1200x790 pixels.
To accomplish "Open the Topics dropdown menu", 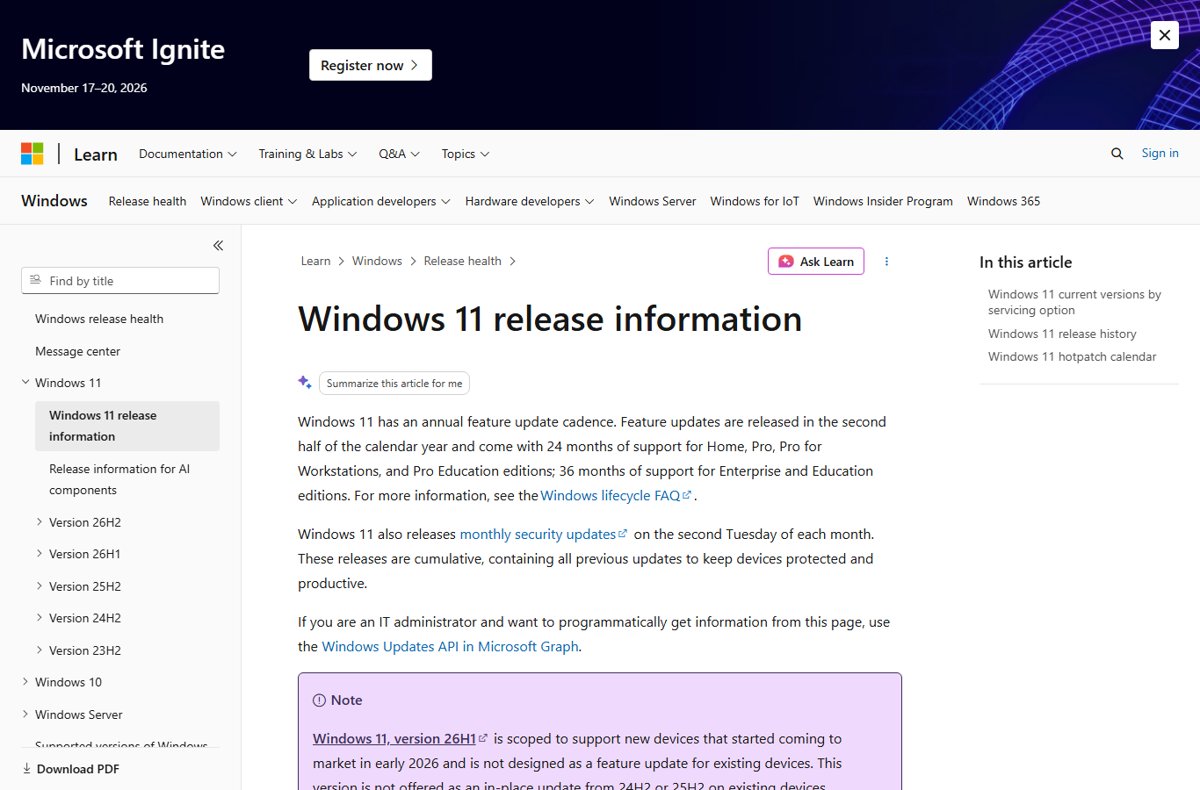I will pos(465,154).
